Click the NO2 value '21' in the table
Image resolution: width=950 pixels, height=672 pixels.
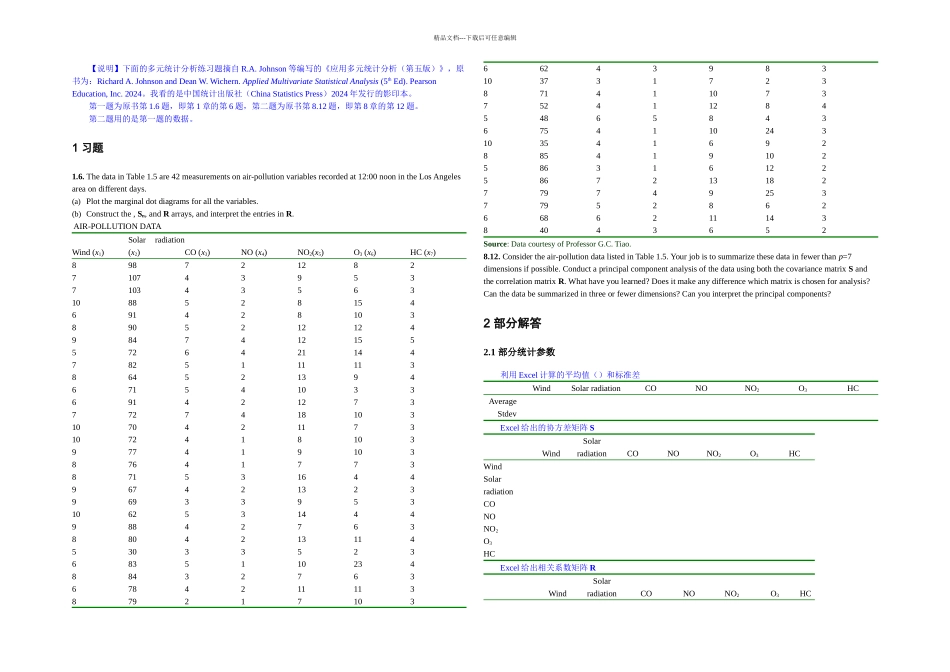tap(302, 353)
